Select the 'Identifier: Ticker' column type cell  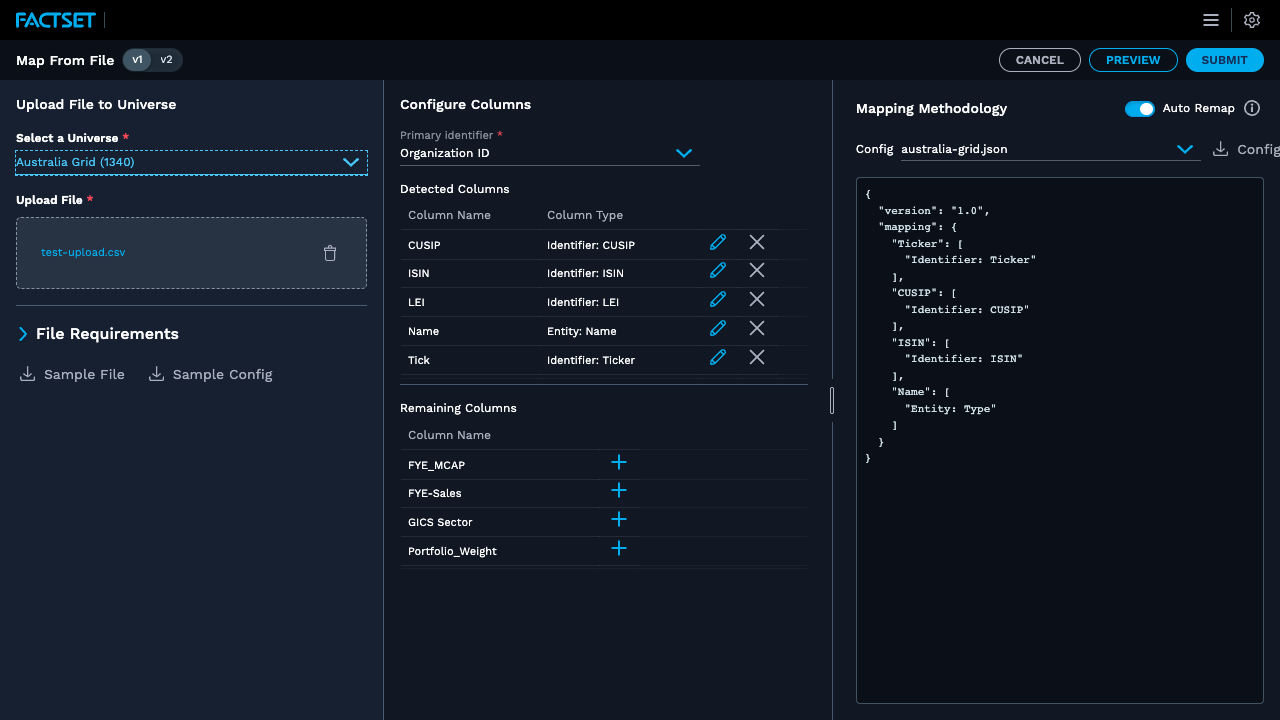pos(591,360)
